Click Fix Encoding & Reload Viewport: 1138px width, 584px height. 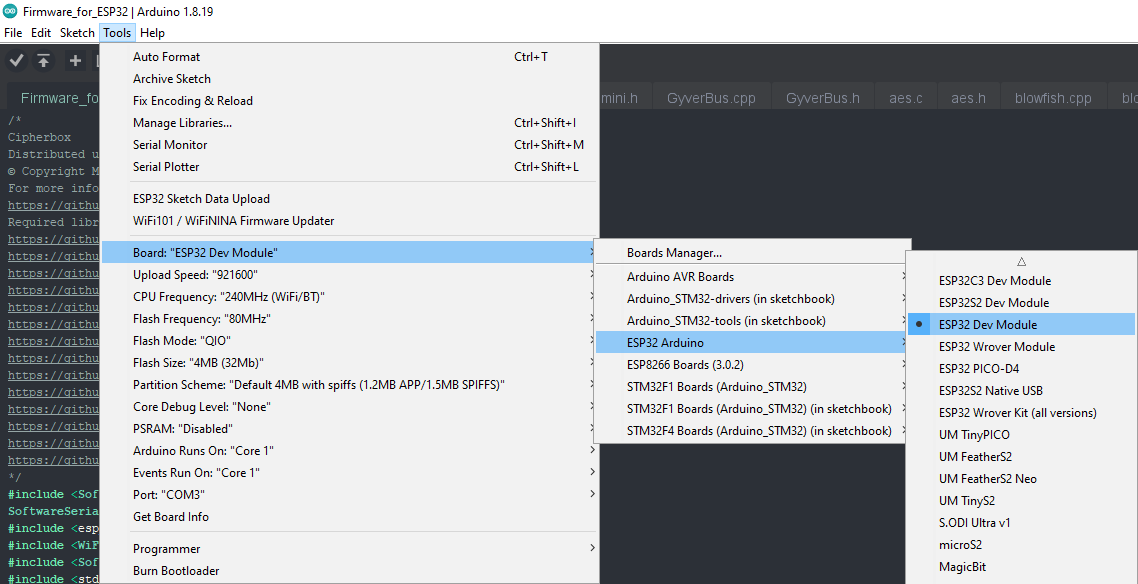click(350, 100)
